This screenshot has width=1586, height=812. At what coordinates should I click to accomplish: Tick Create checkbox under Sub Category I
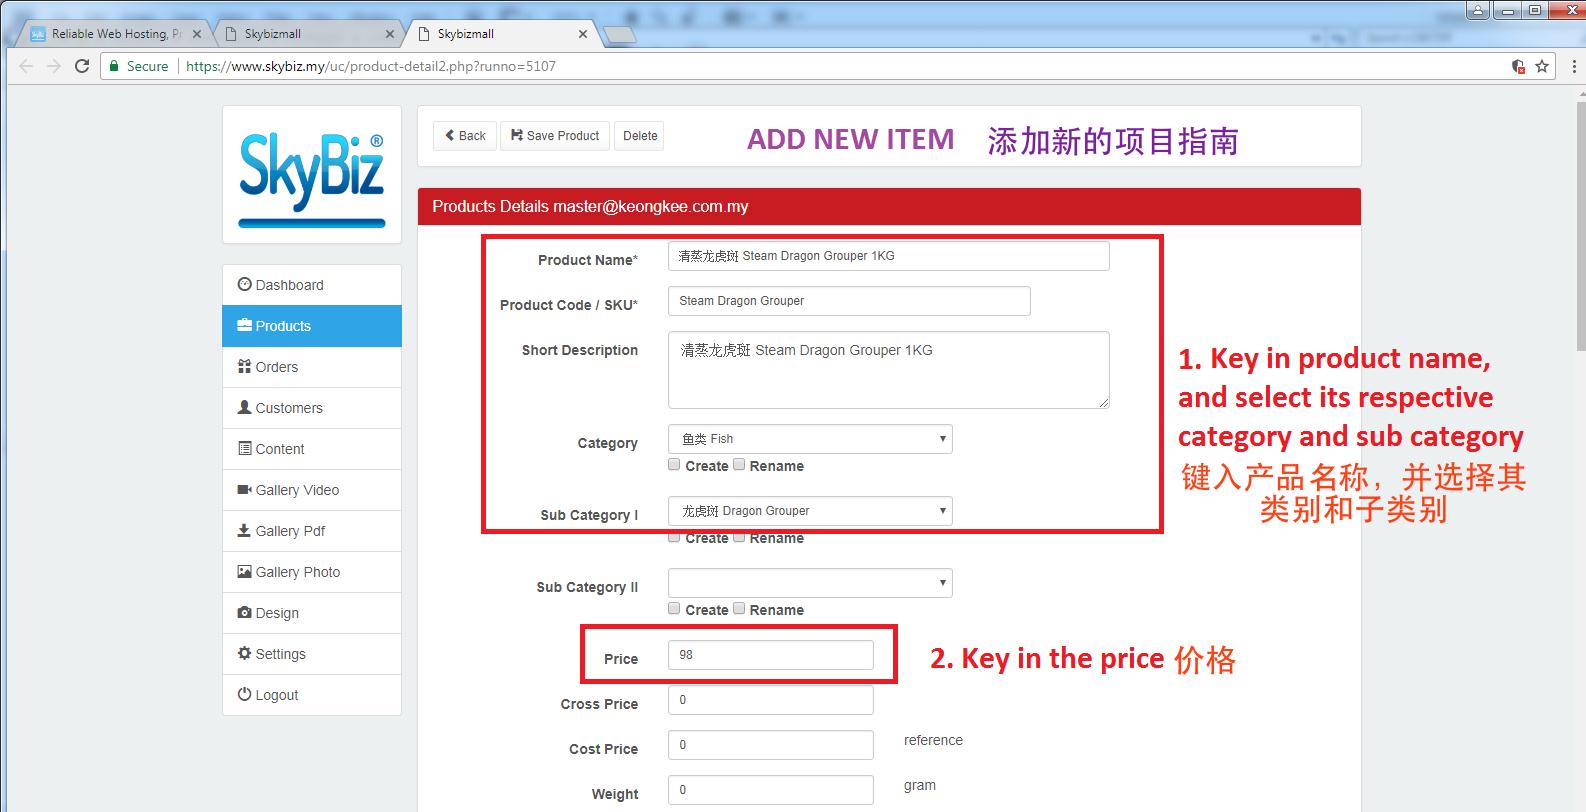674,537
